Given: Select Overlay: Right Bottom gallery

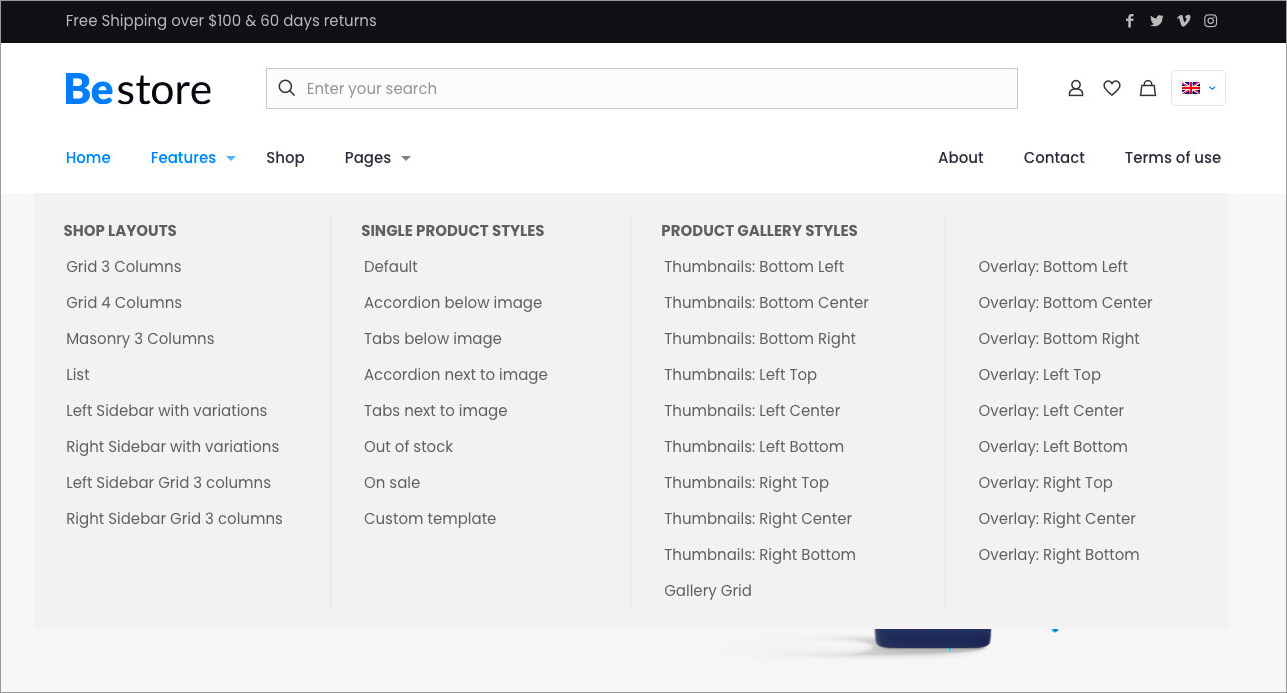Looking at the screenshot, I should [1059, 554].
